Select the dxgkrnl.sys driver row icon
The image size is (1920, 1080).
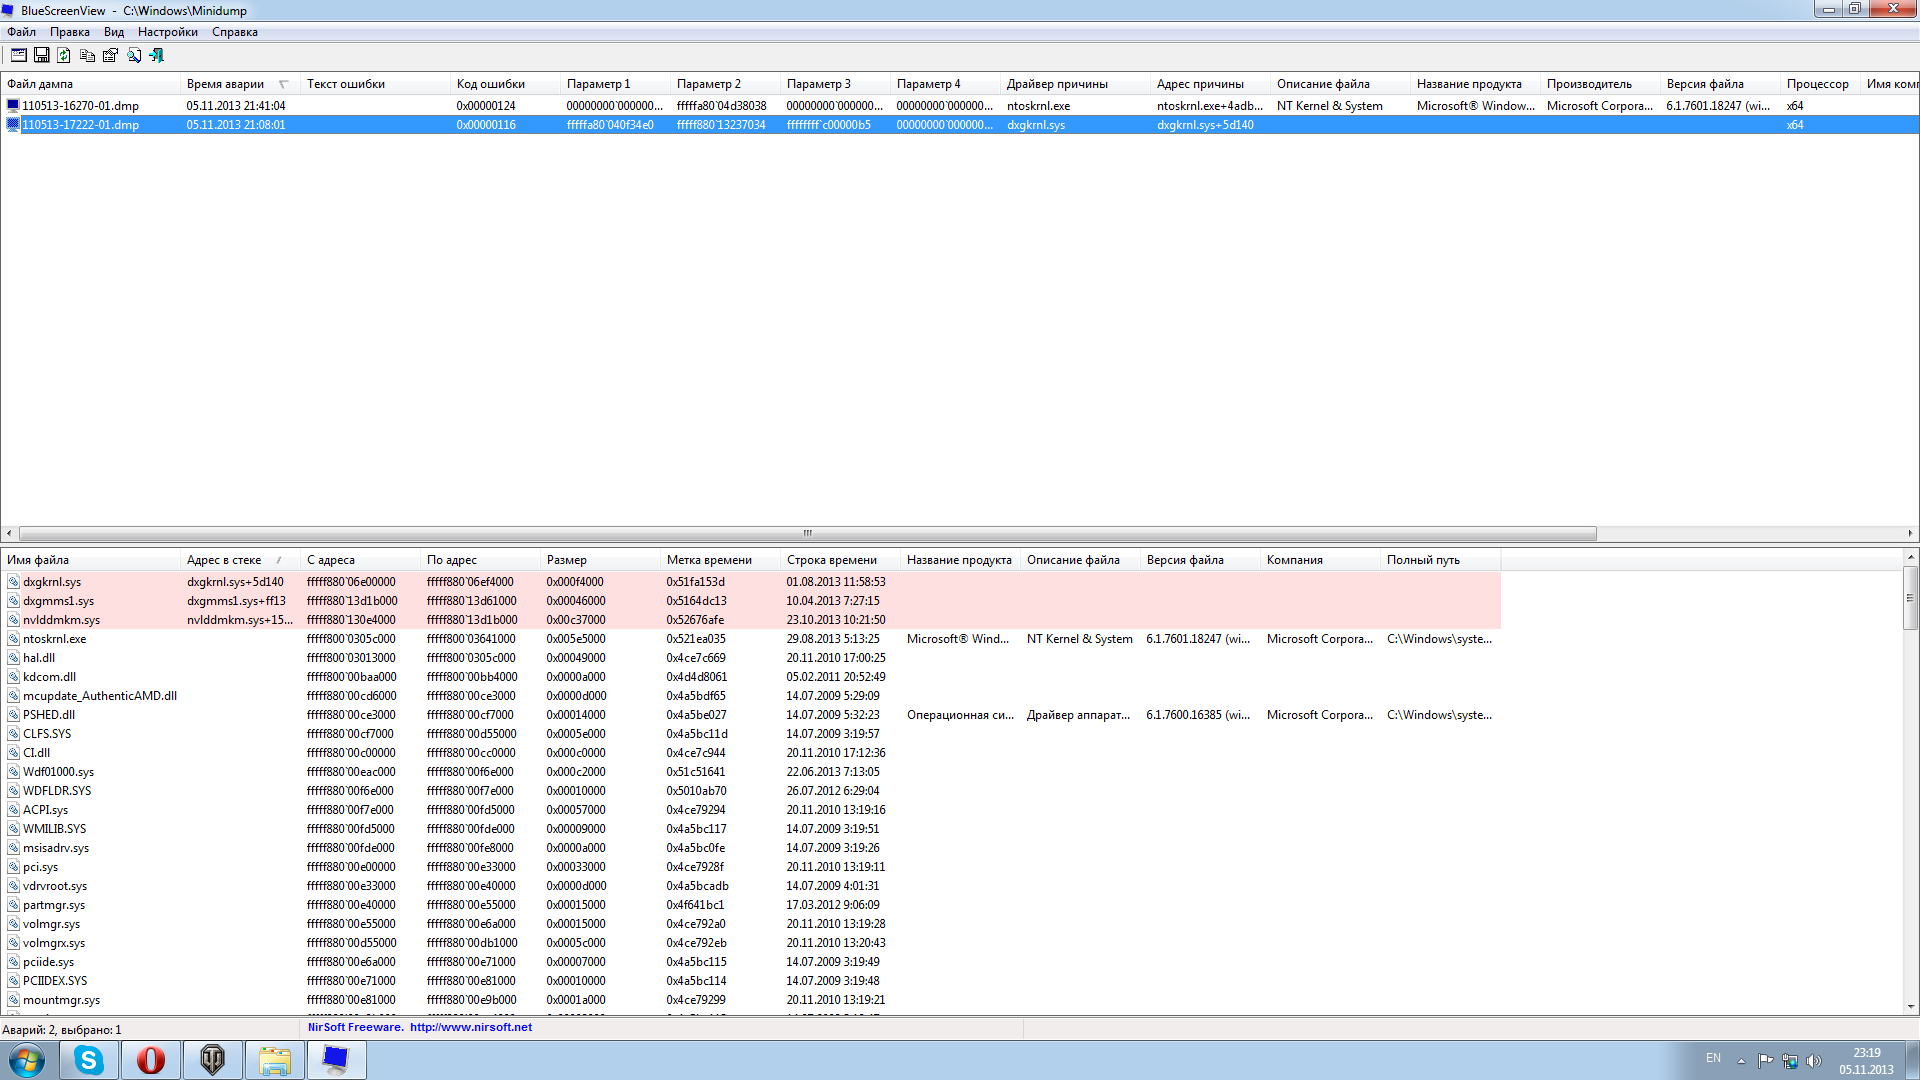(13, 582)
